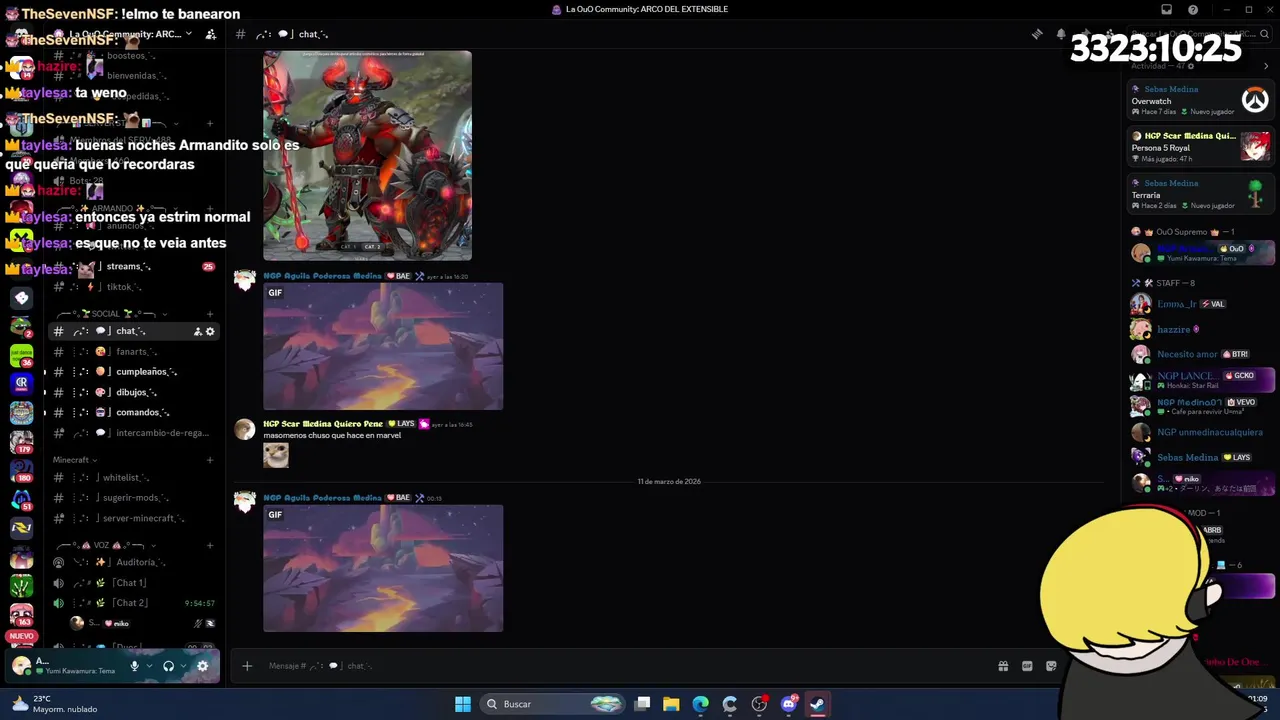The width and height of the screenshot is (1280, 720).
Task: Join the Auditoría stage channel
Action: (134, 562)
